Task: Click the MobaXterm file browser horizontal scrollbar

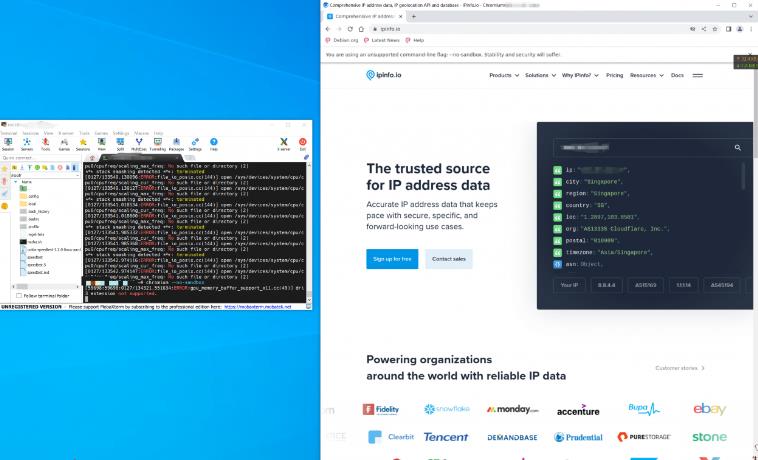Action: click(44, 287)
